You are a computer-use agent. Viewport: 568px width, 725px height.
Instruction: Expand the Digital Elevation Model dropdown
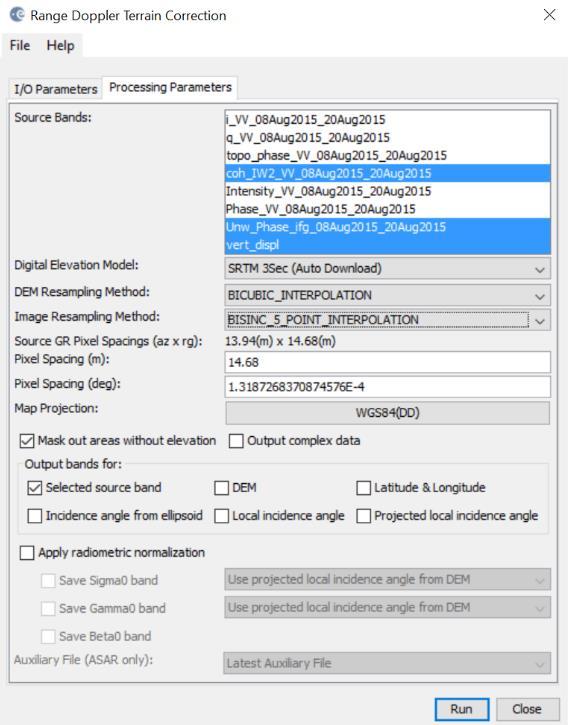[x=388, y=269]
